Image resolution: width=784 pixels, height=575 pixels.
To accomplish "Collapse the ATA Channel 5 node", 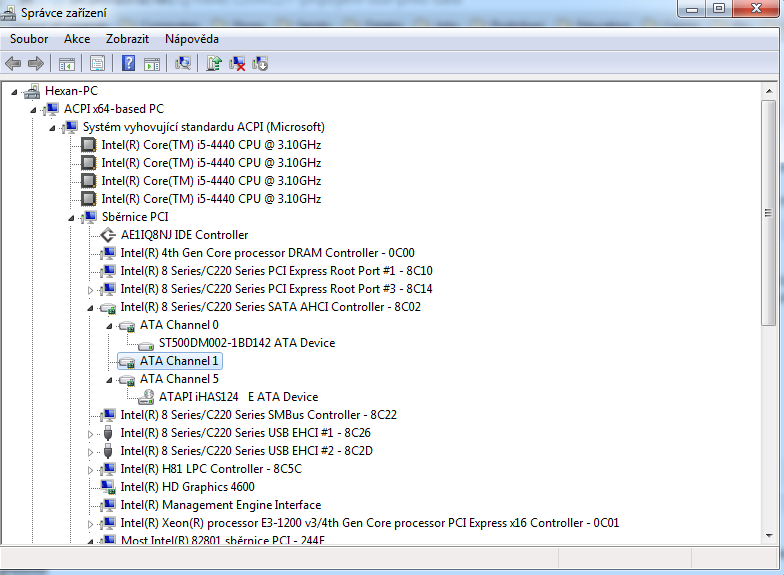I will point(109,380).
